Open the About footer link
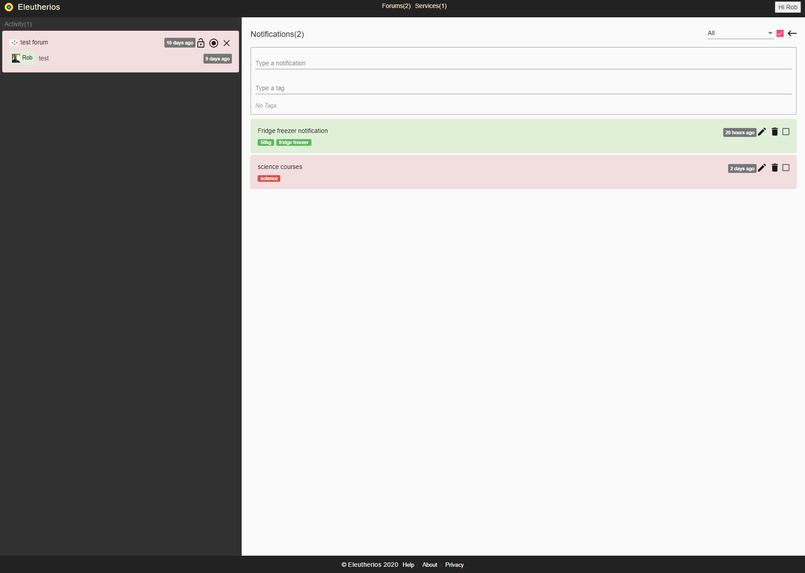 pyautogui.click(x=430, y=565)
